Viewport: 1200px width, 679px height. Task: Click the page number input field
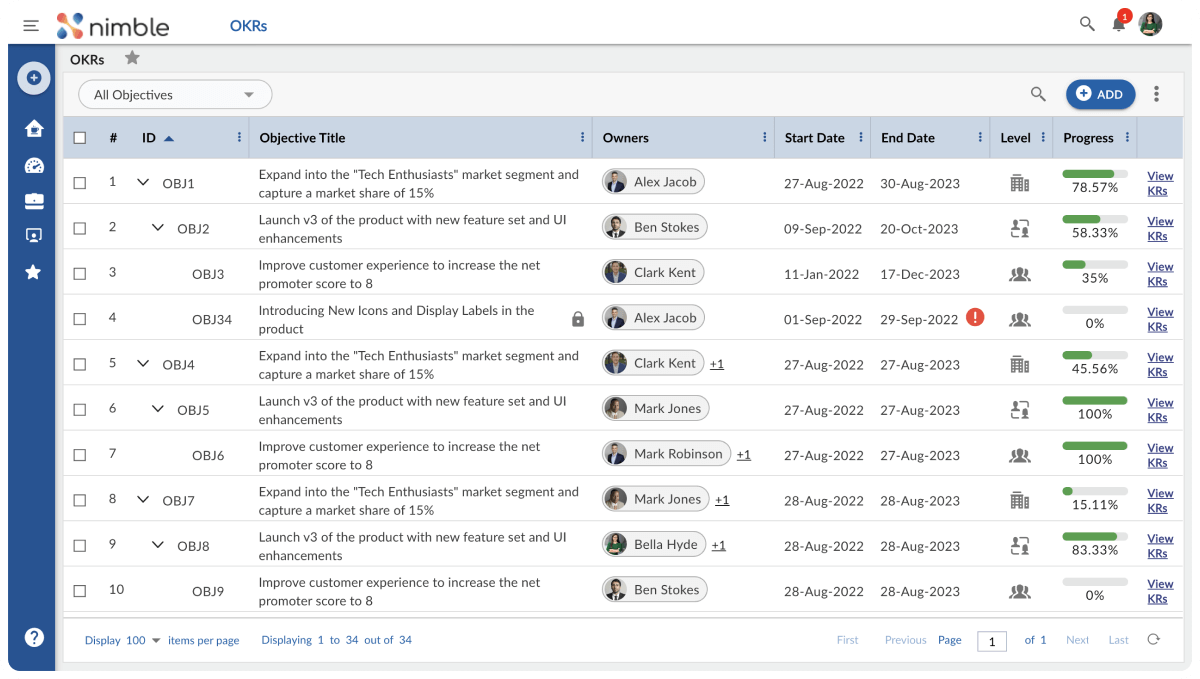coord(991,640)
